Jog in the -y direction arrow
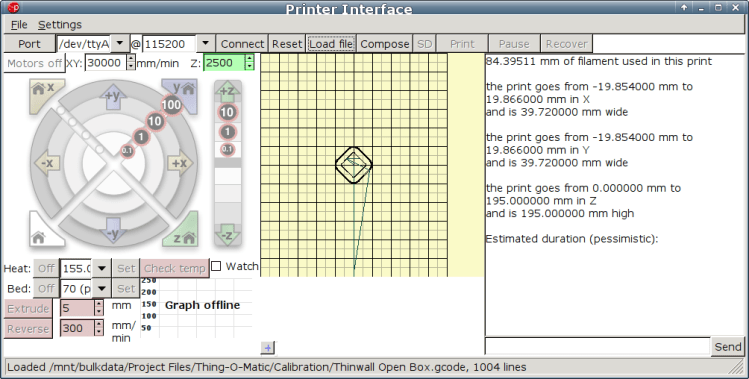 [x=113, y=231]
